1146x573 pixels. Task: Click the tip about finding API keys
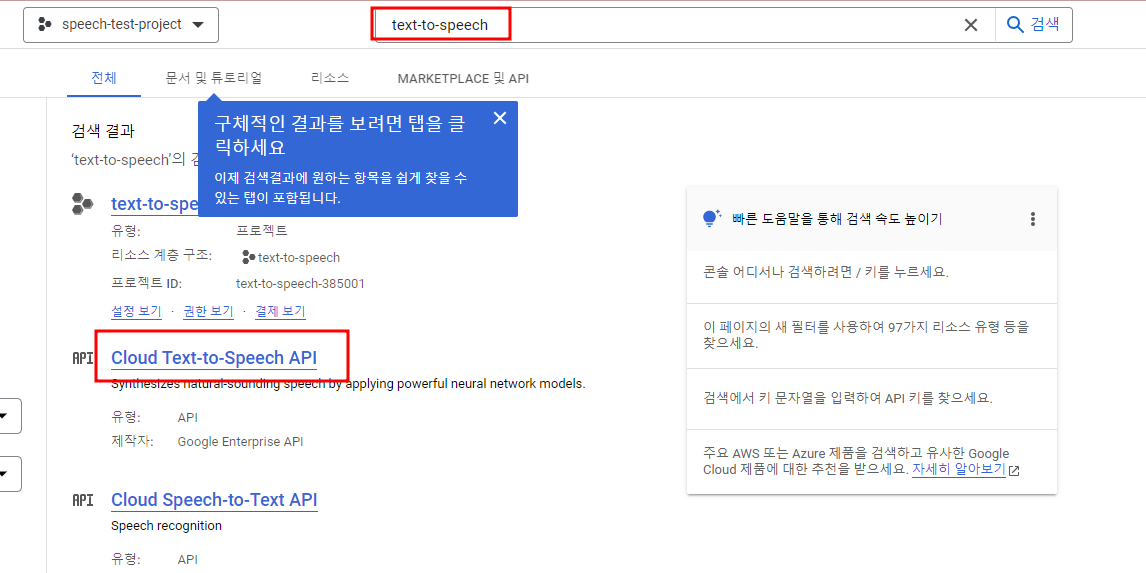(x=848, y=398)
